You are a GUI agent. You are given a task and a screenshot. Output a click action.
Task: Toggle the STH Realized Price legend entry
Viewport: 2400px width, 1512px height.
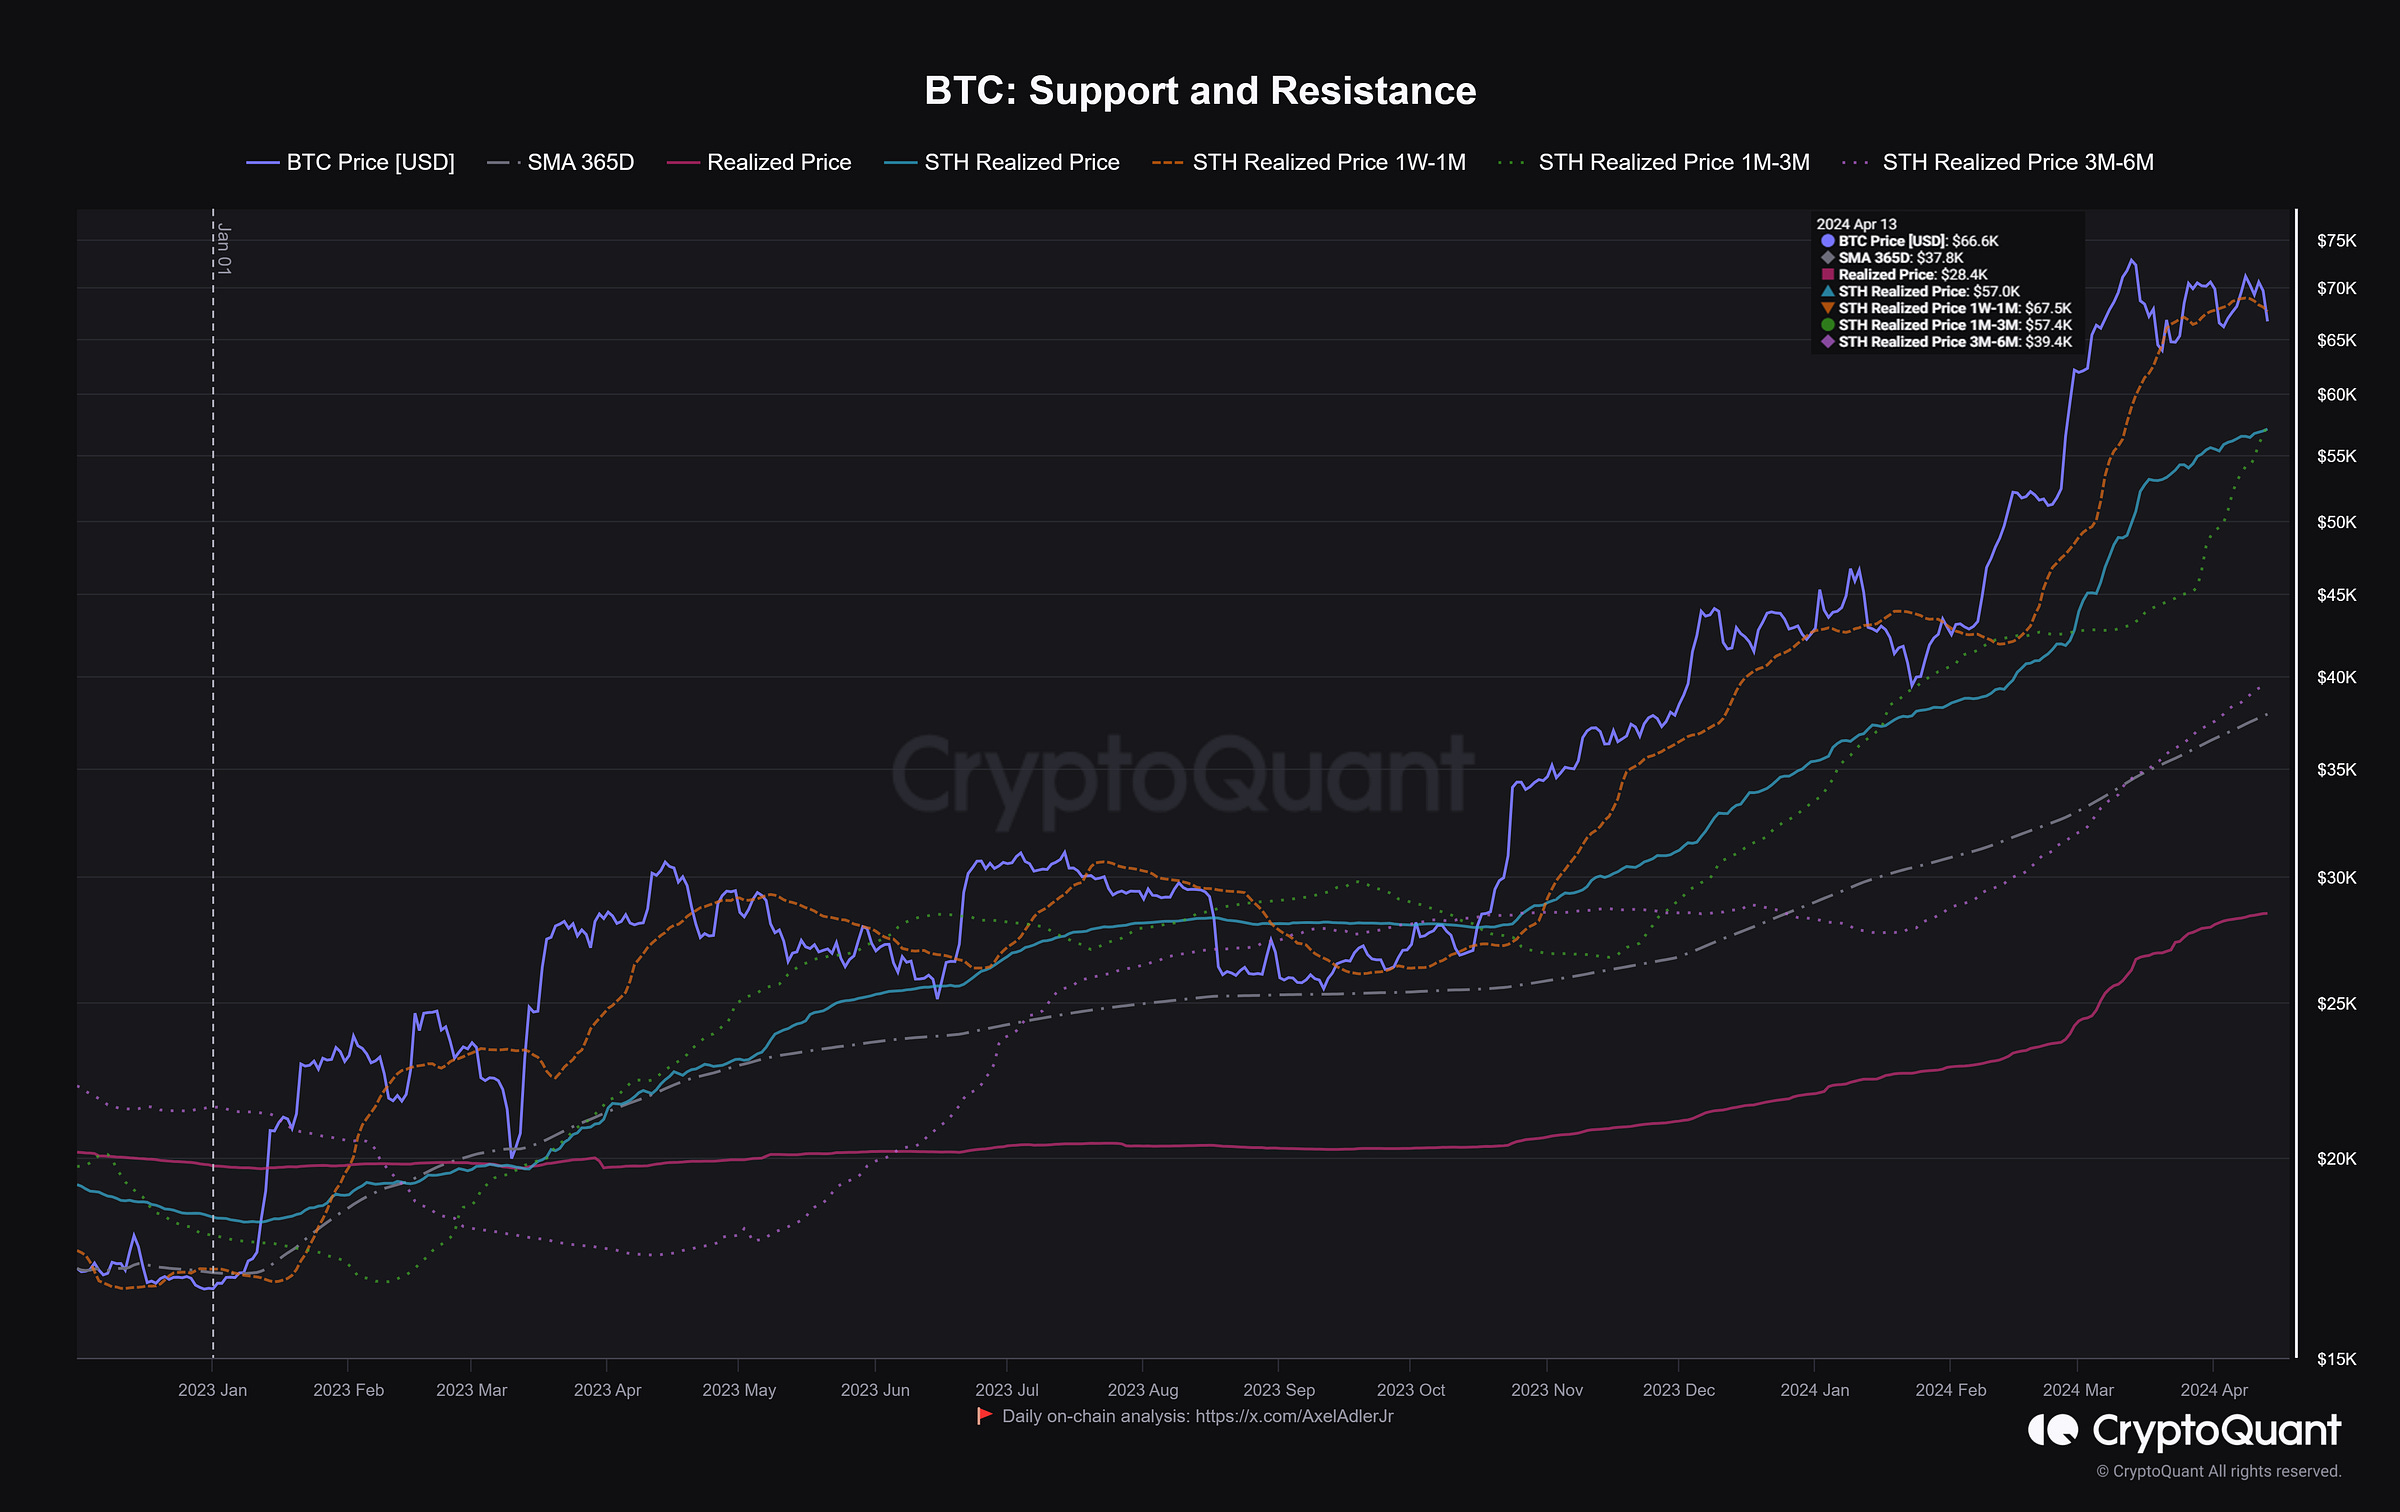(x=1002, y=162)
